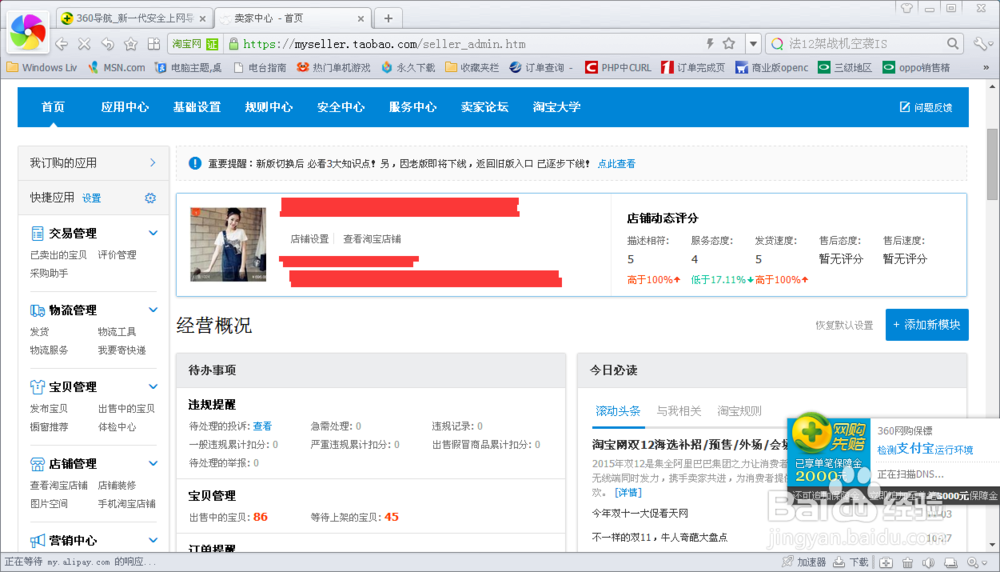Switch to the 360导航 tab

point(134,18)
